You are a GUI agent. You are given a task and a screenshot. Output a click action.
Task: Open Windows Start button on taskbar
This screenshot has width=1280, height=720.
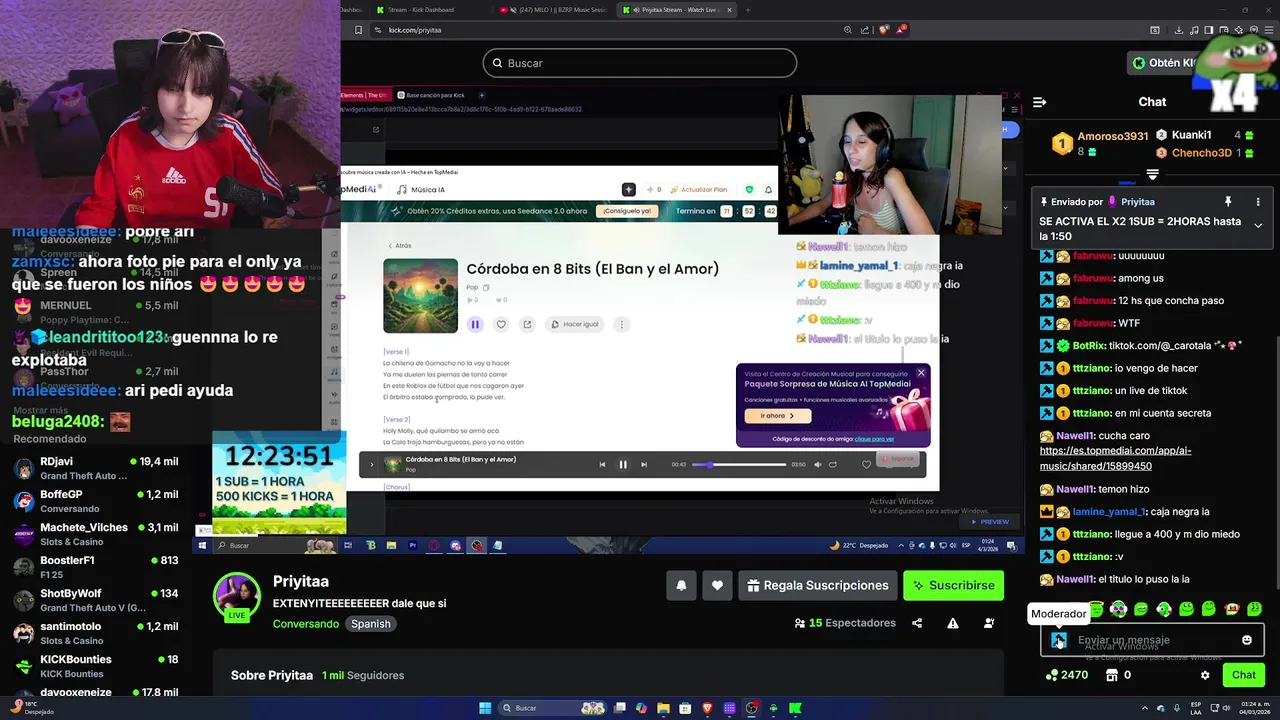click(485, 708)
